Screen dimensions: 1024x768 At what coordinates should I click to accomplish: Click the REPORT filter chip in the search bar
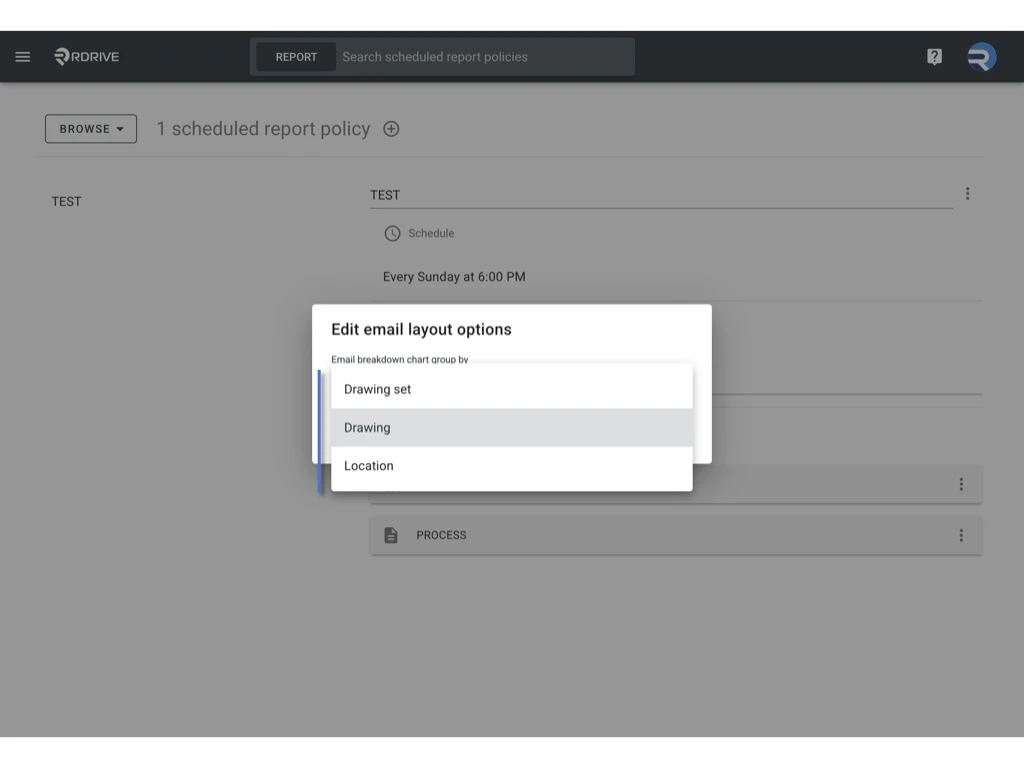click(296, 56)
